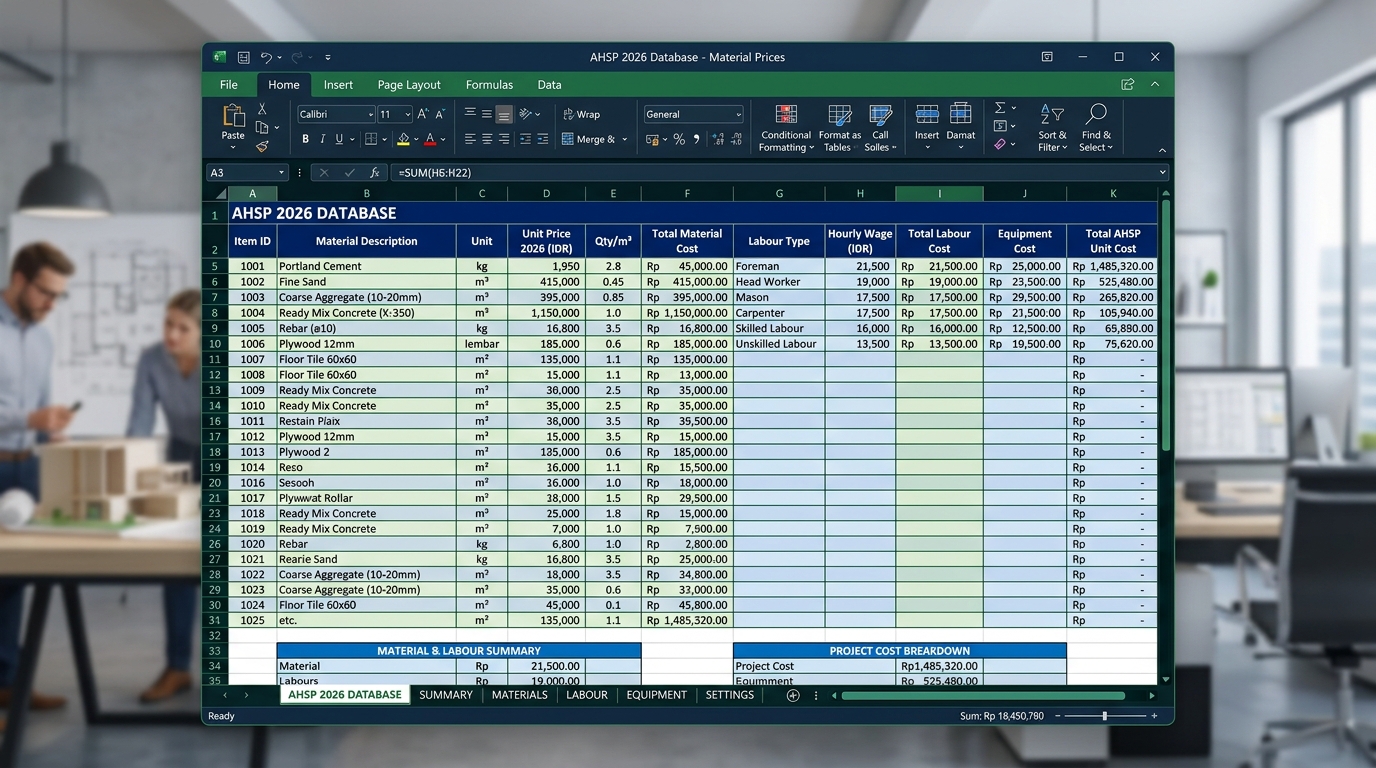
Task: Apply Comma style format
Action: tap(696, 139)
